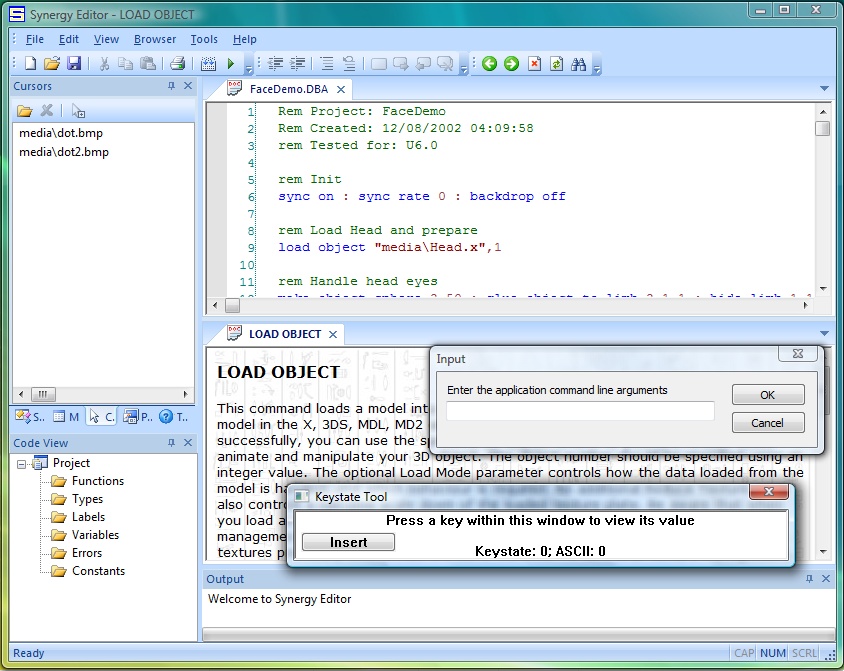Open a file using the toolbar folder icon
Image resolution: width=844 pixels, height=671 pixels.
(52, 63)
